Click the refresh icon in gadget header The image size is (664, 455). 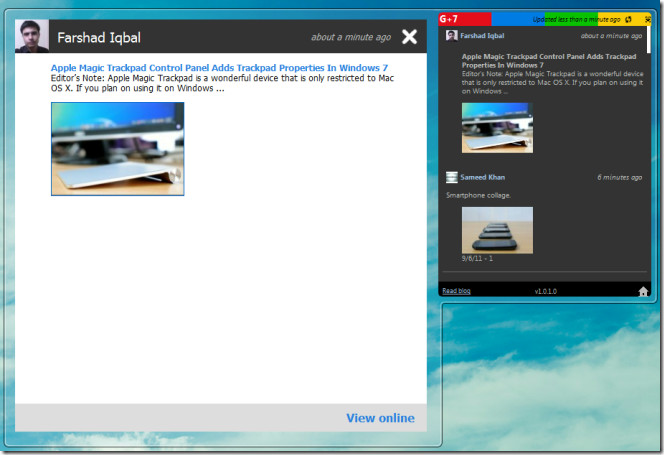[628, 19]
